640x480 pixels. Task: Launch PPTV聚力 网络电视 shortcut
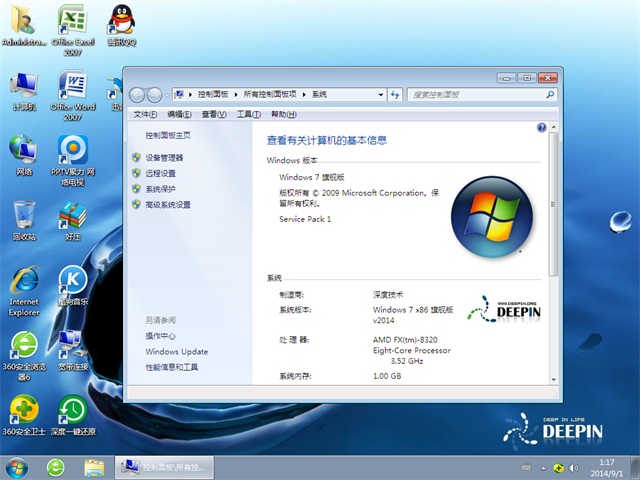73,160
